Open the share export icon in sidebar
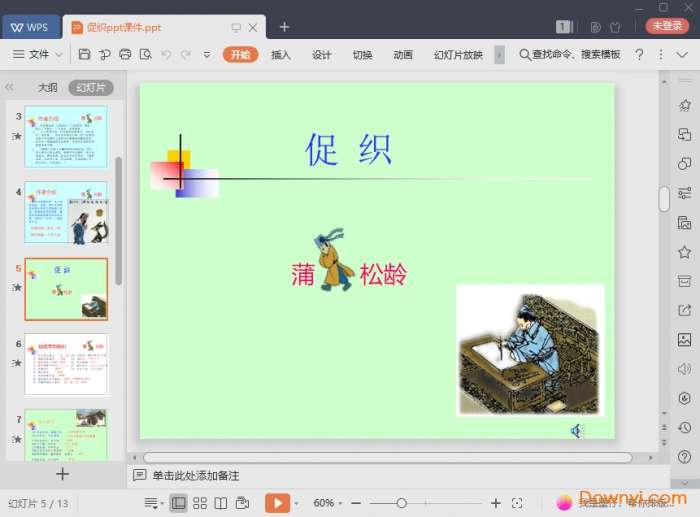The width and height of the screenshot is (700, 517). 684,310
